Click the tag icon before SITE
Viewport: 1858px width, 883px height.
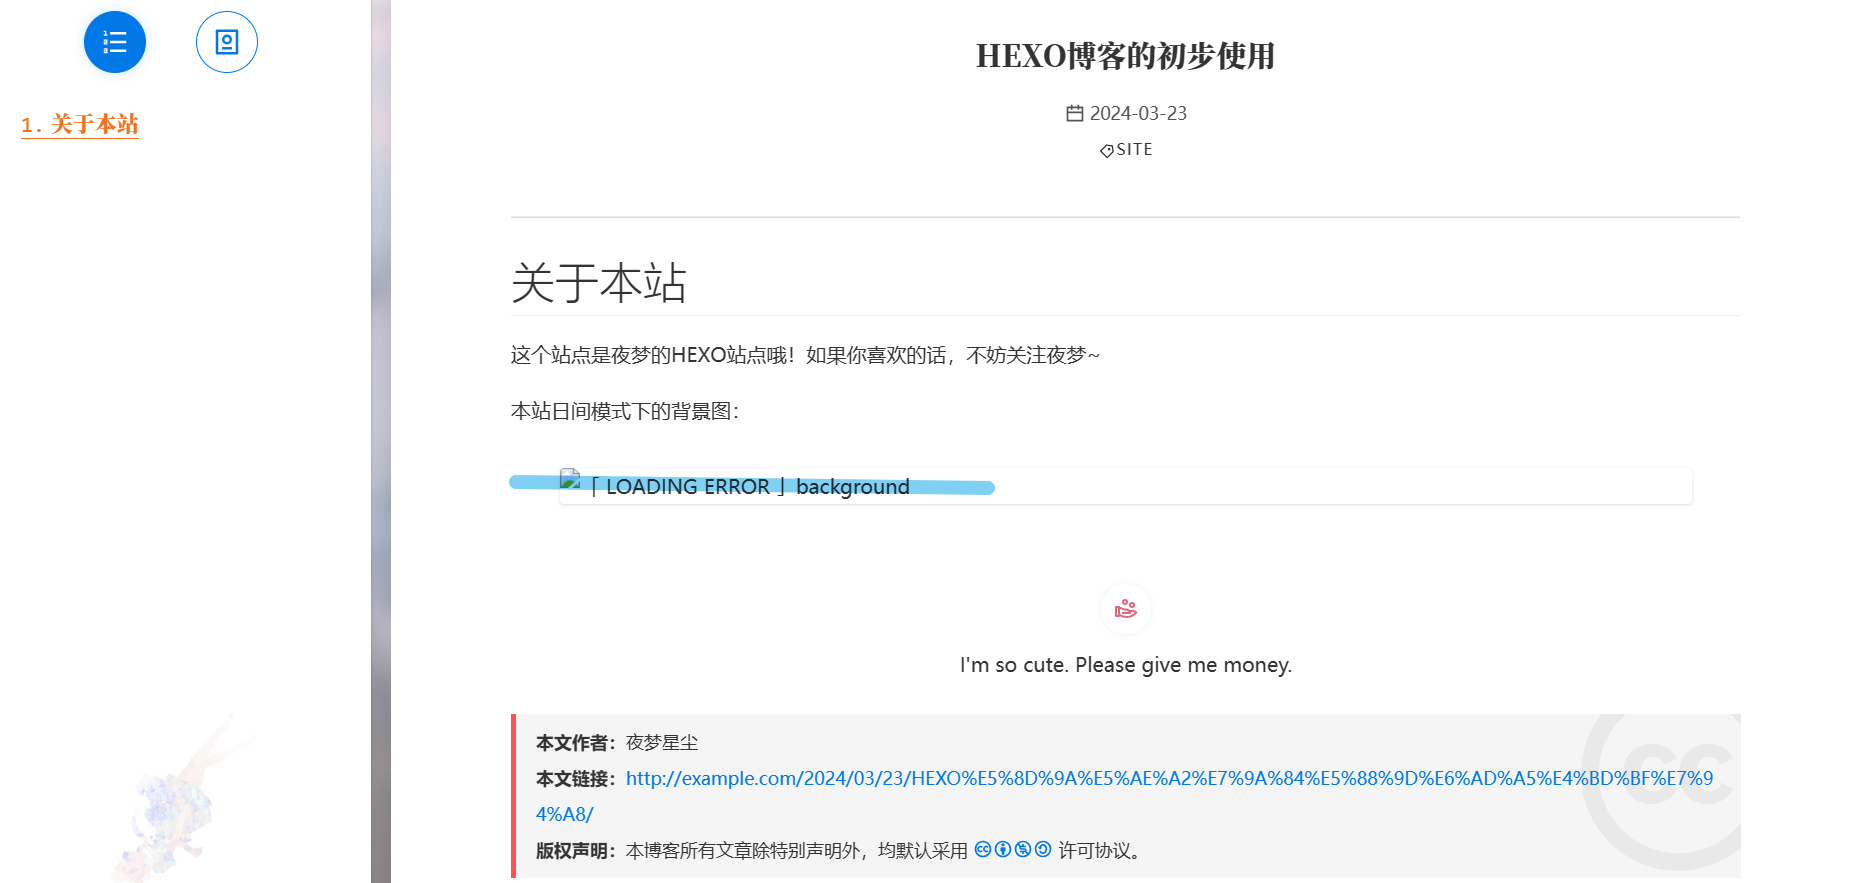[x=1106, y=150]
